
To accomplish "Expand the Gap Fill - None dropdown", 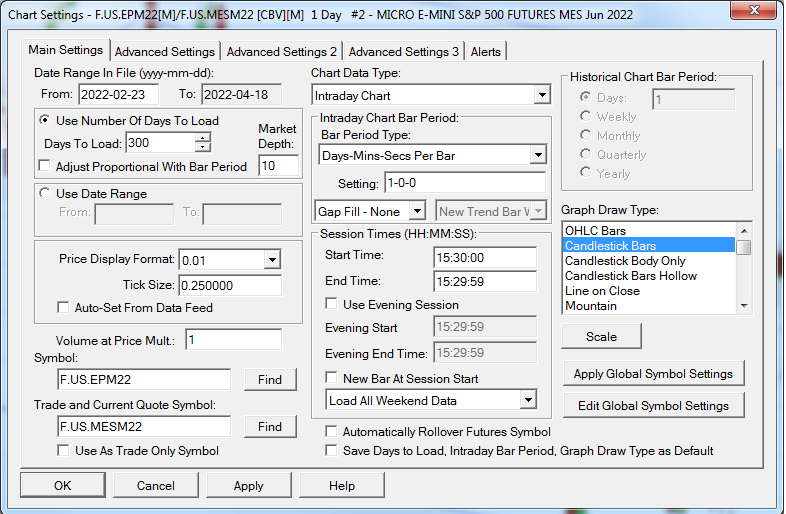I will 417,211.
